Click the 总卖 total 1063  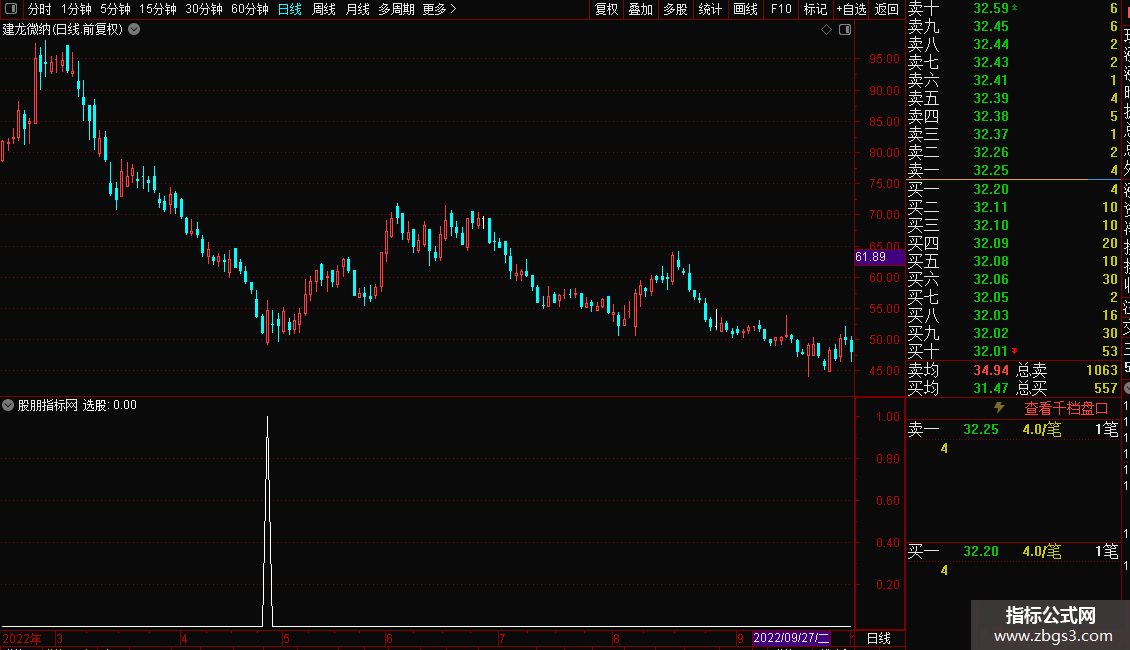pyautogui.click(x=1102, y=370)
